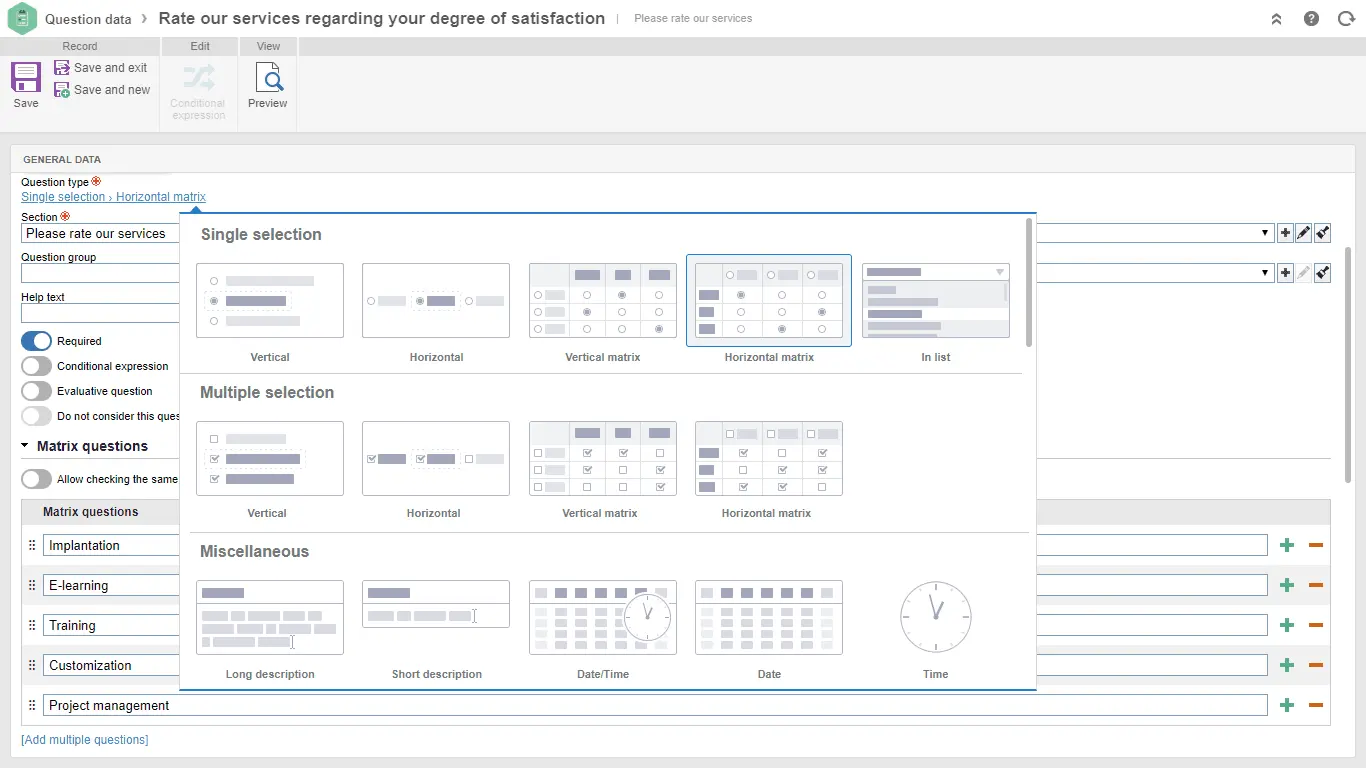
Task: Add a row after the Implantation question
Action: pos(1287,545)
